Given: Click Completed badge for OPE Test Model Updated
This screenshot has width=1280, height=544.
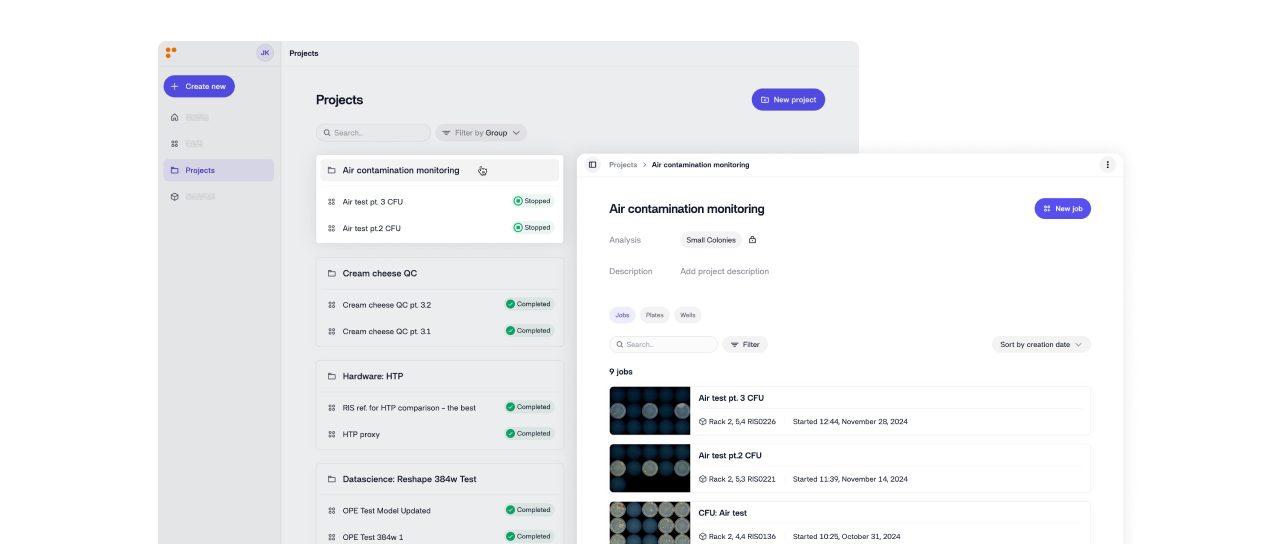Looking at the screenshot, I should point(528,510).
